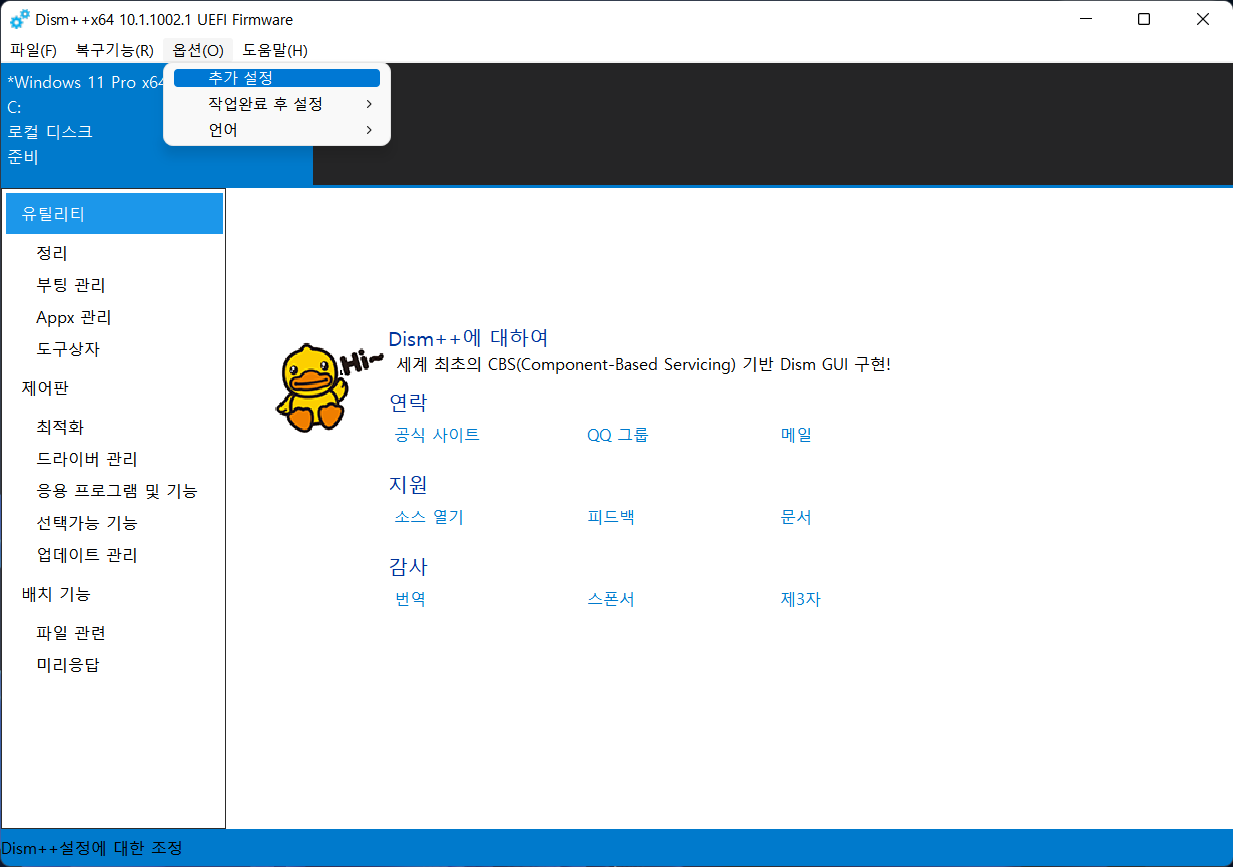Click the 로컬 디스크 label in image tile
The image size is (1233, 867).
[x=50, y=131]
